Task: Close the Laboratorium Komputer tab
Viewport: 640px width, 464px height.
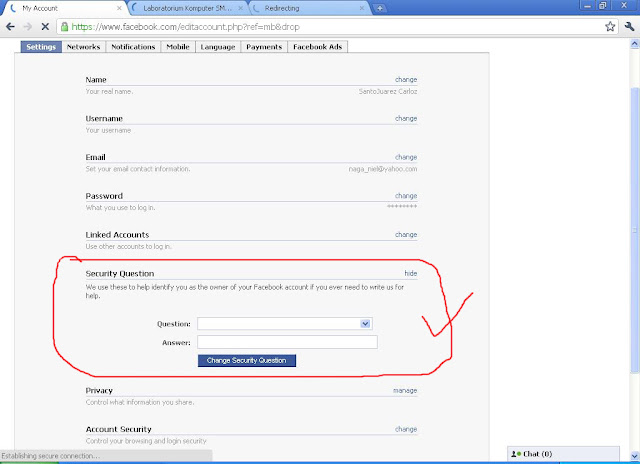Action: click(241, 8)
